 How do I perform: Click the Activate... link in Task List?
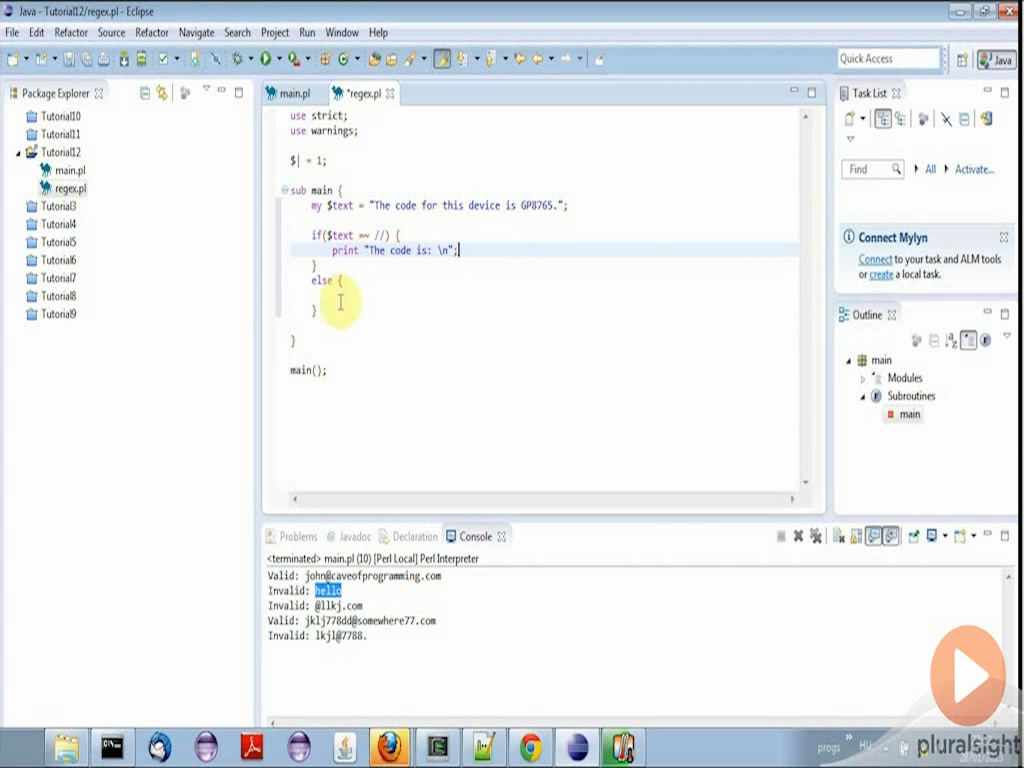[974, 169]
